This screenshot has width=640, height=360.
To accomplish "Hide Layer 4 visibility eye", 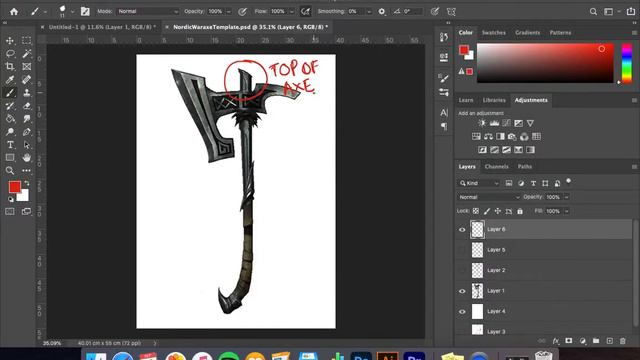I will (462, 311).
